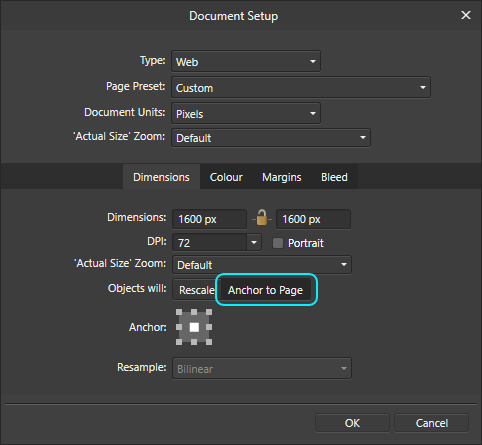
Task: Switch to the Colour tab
Action: pos(226,177)
